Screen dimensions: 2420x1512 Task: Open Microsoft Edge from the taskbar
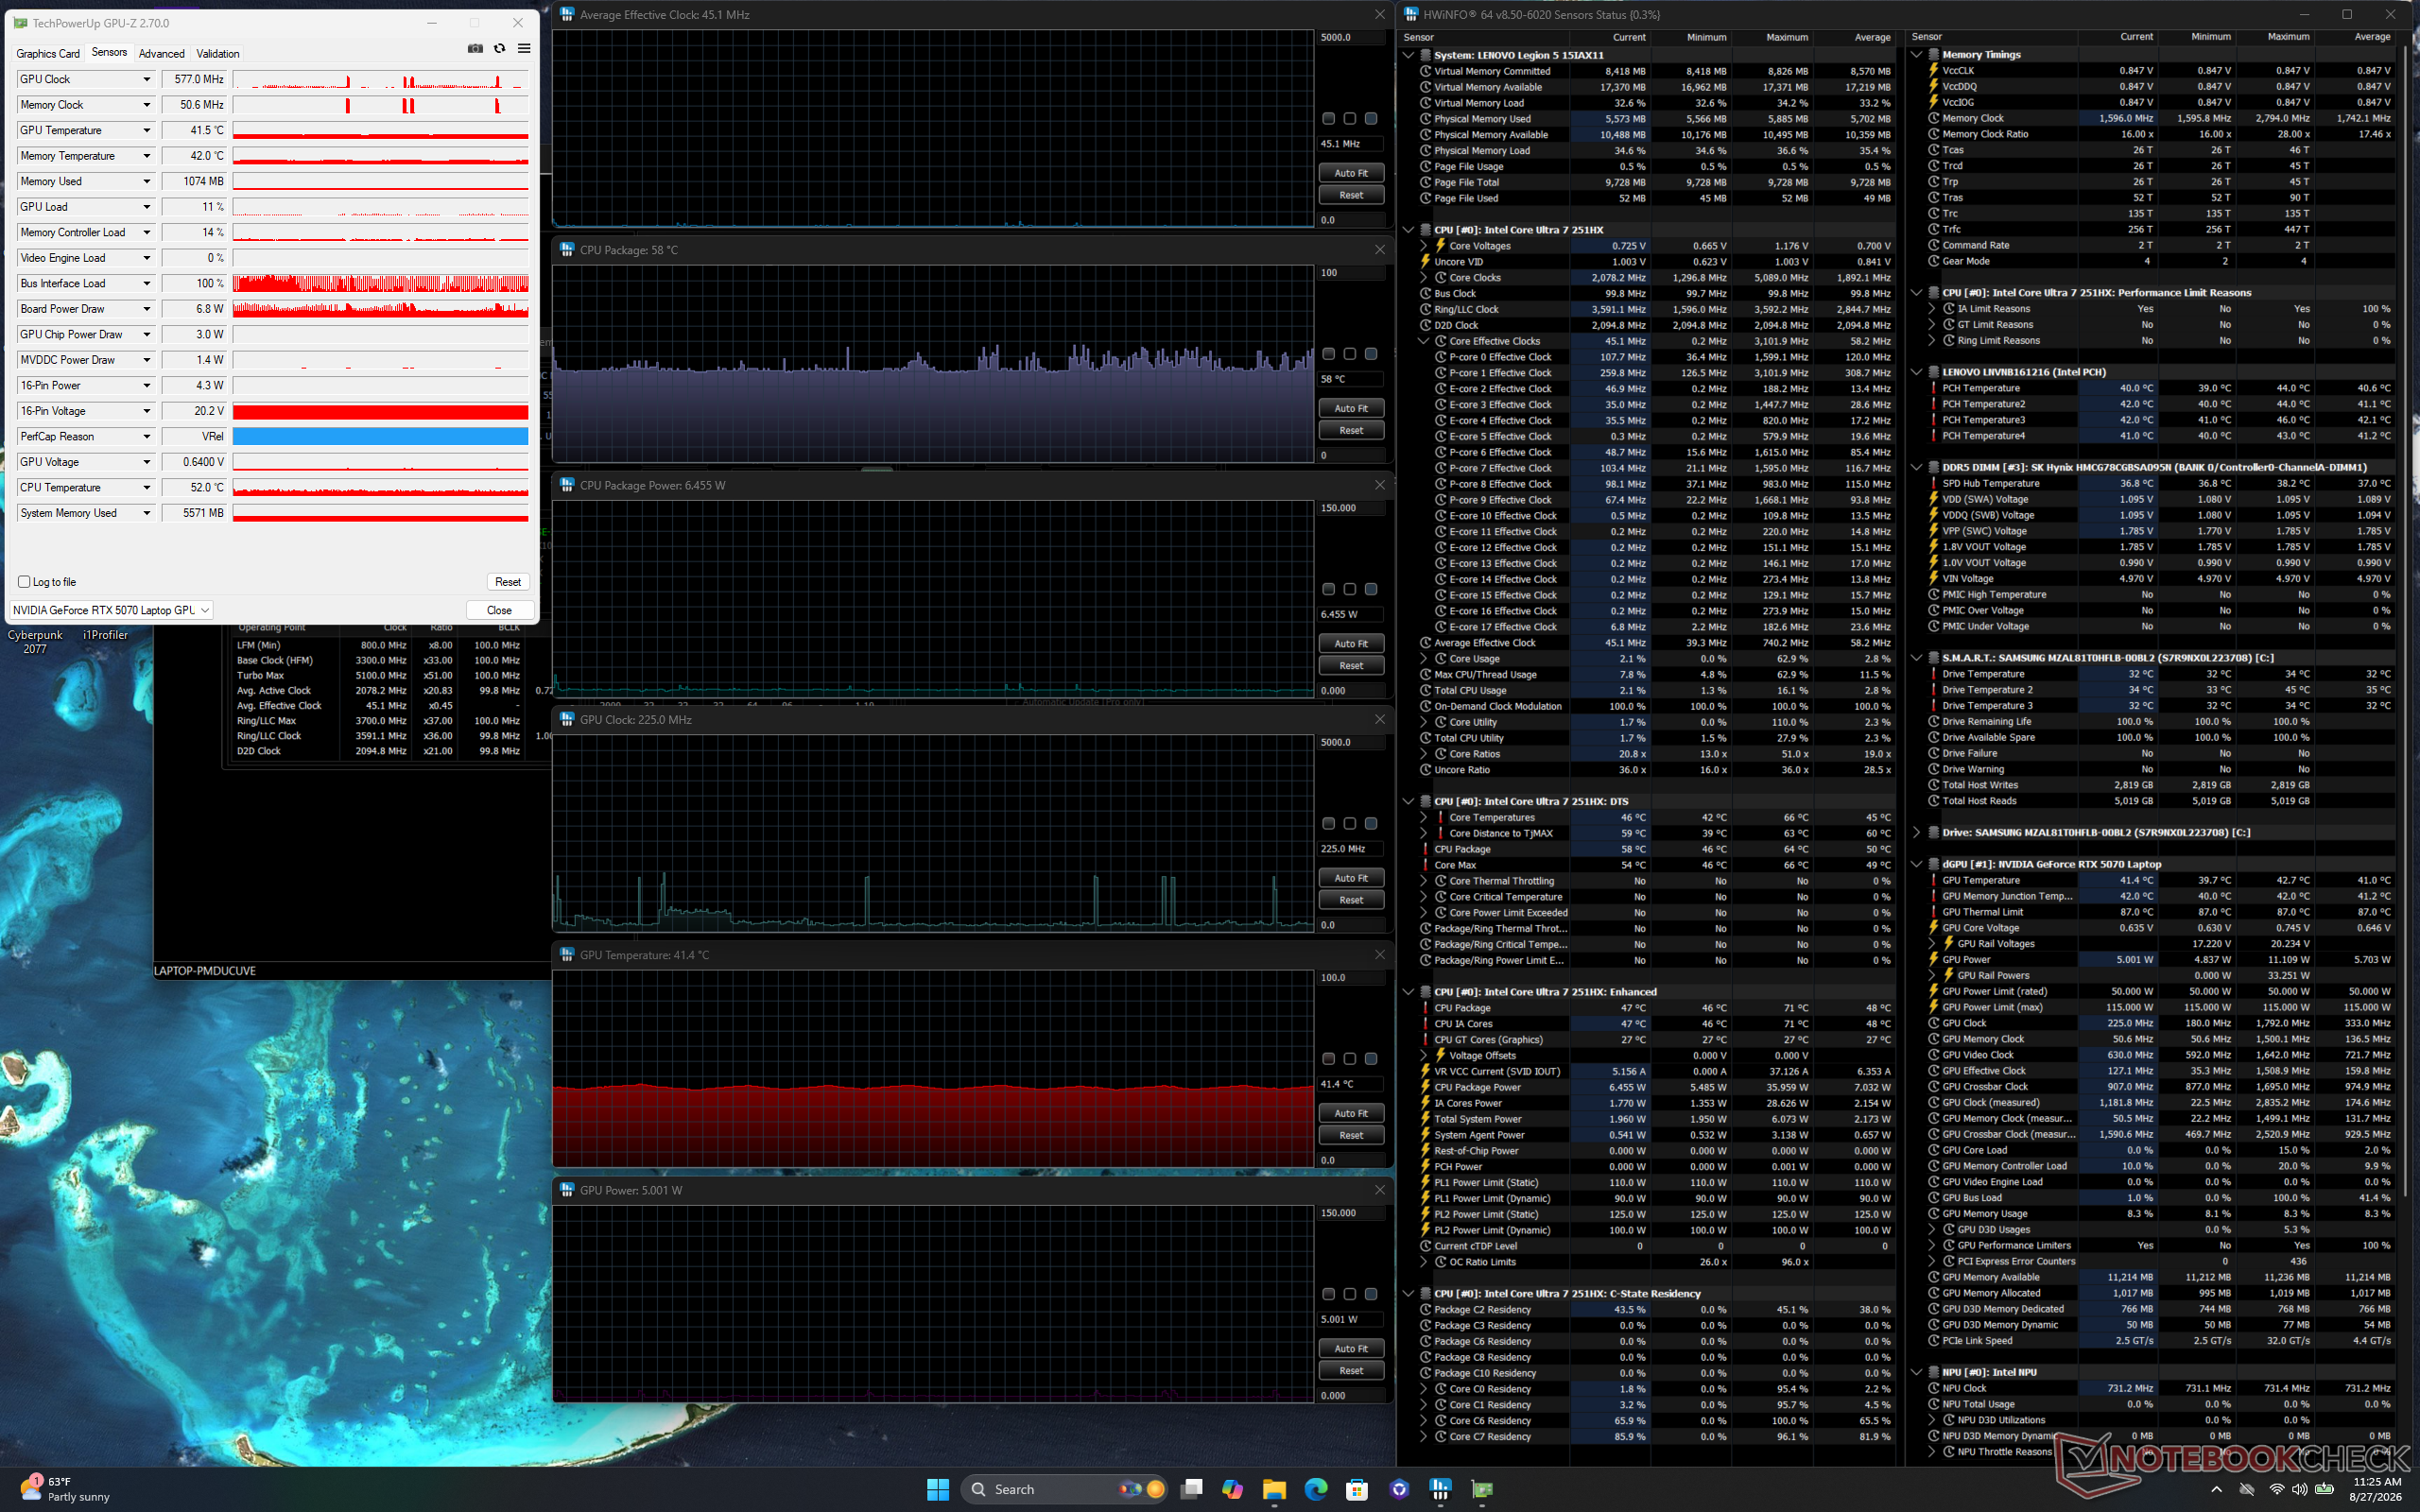(1315, 1489)
